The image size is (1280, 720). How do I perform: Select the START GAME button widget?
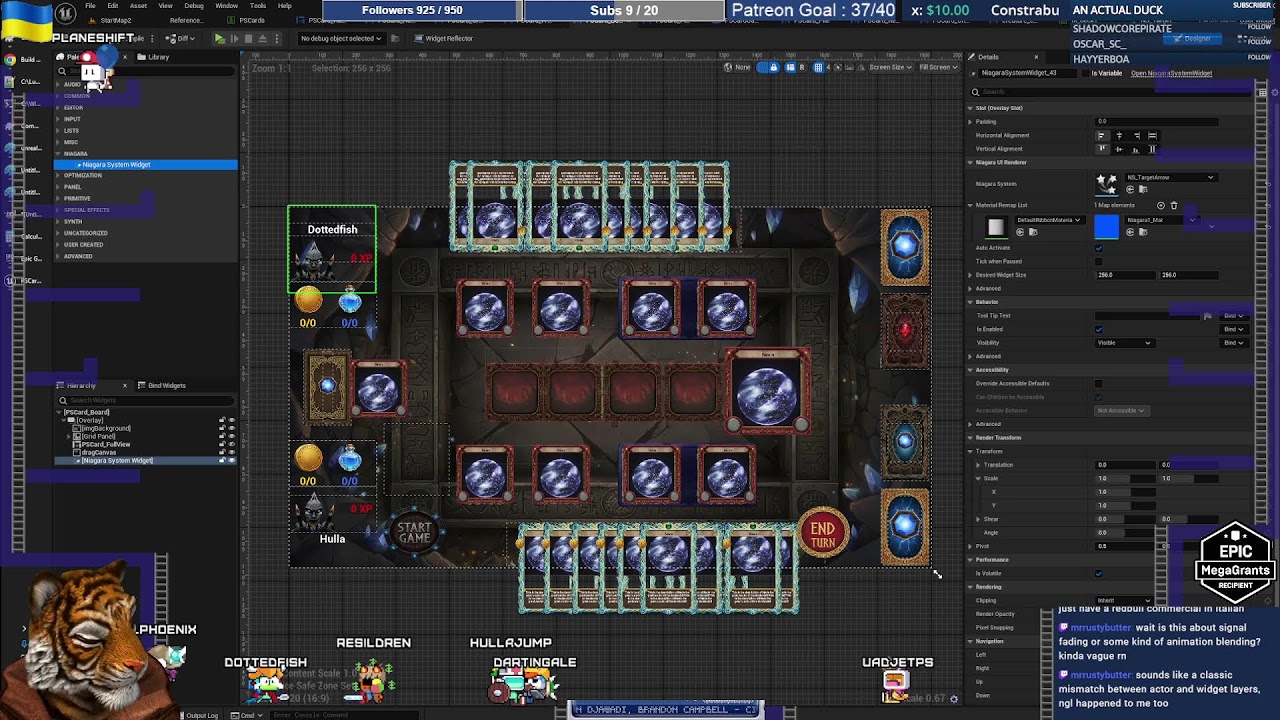tap(414, 533)
